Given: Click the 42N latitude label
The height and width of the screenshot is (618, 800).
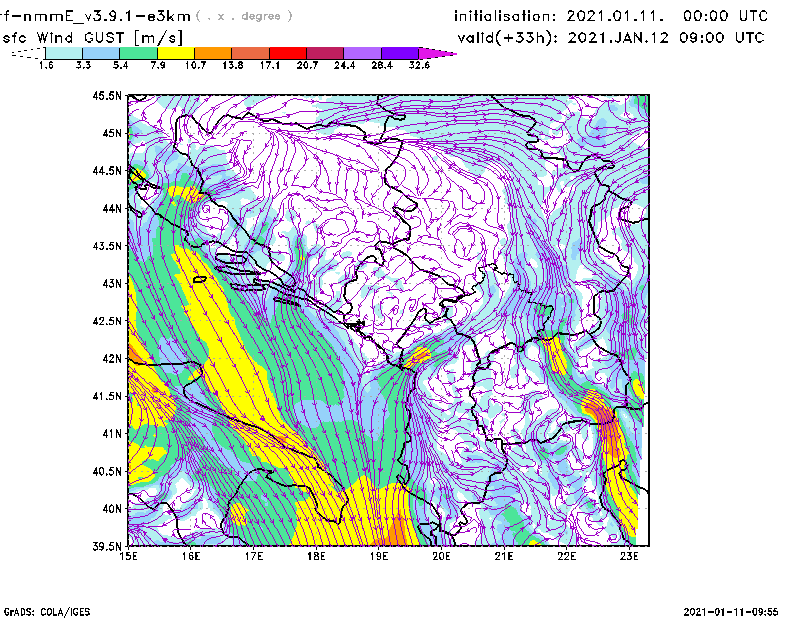Looking at the screenshot, I should pyautogui.click(x=112, y=359).
